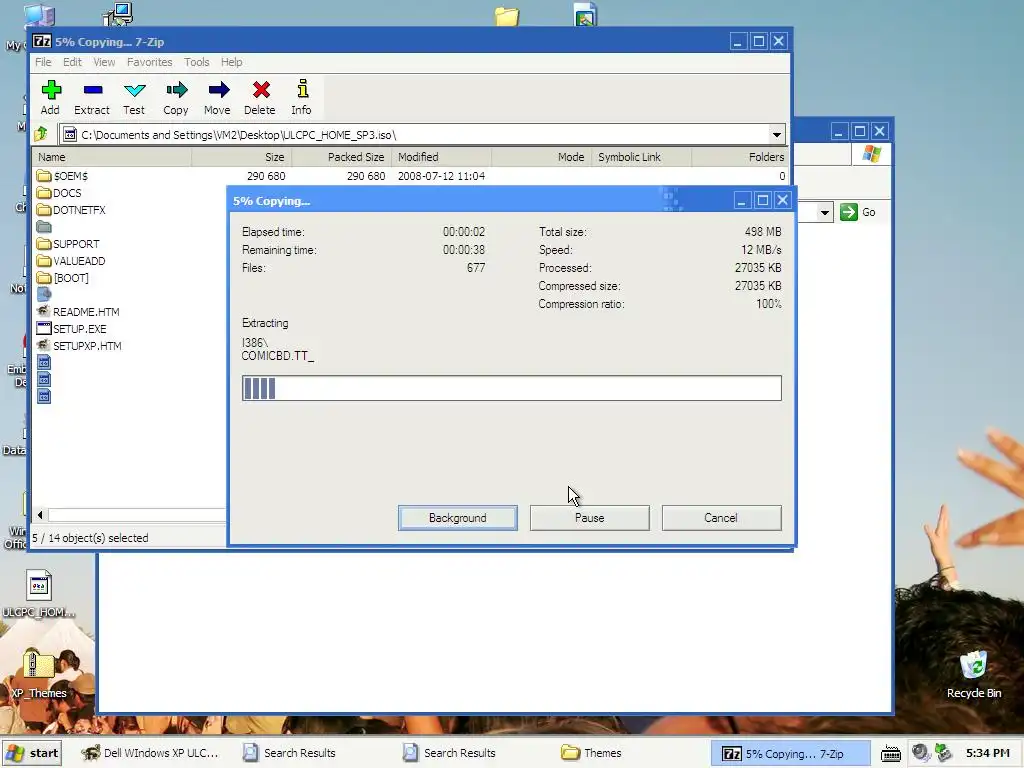The width and height of the screenshot is (1024, 768).
Task: Click the horizontal scrollbar left arrow
Action: pos(40,515)
